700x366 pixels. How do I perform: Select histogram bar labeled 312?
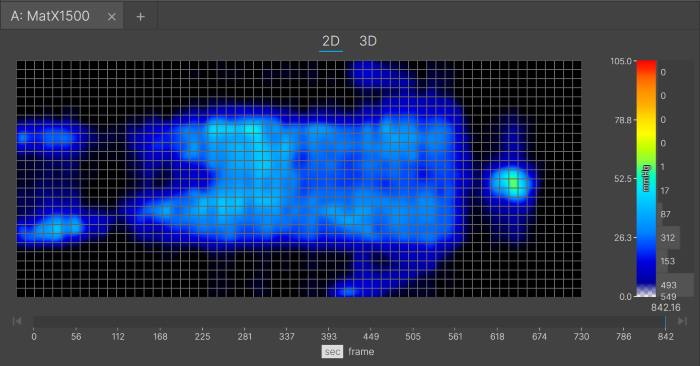668,237
